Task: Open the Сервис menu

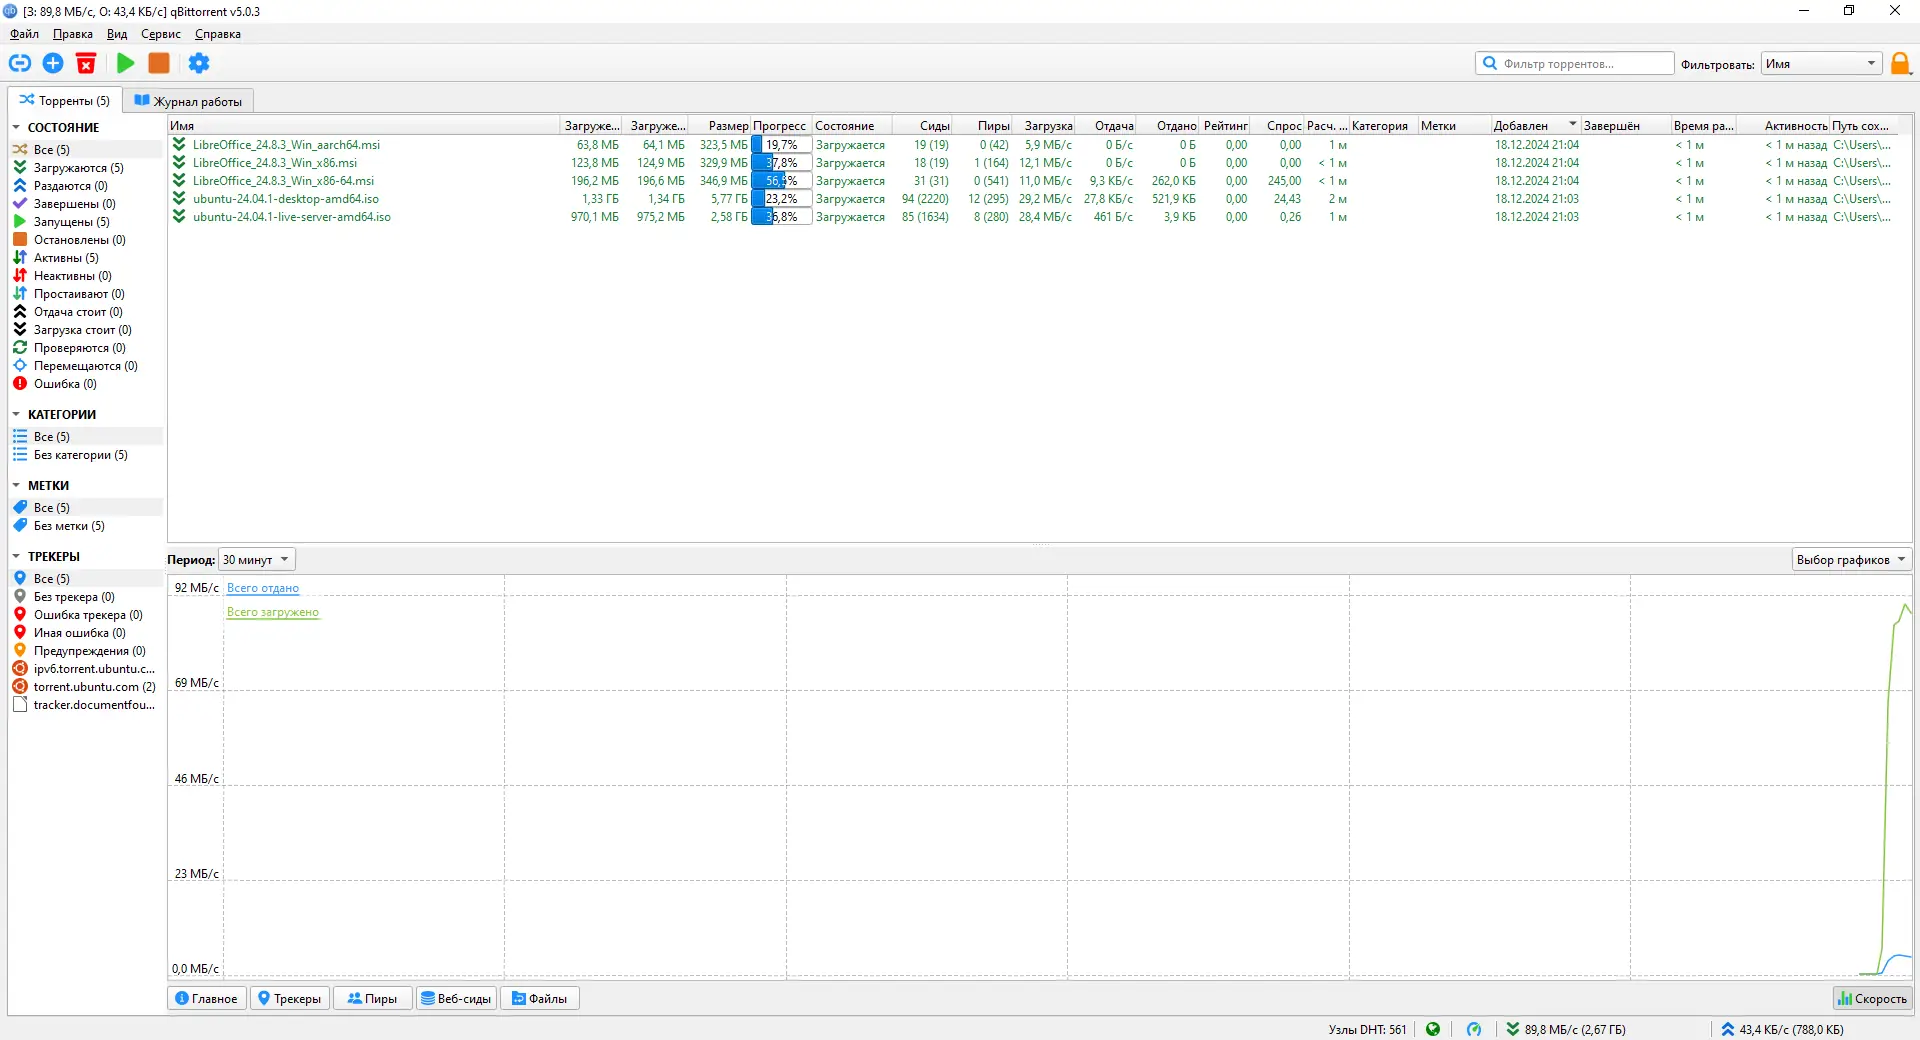Action: click(x=161, y=34)
